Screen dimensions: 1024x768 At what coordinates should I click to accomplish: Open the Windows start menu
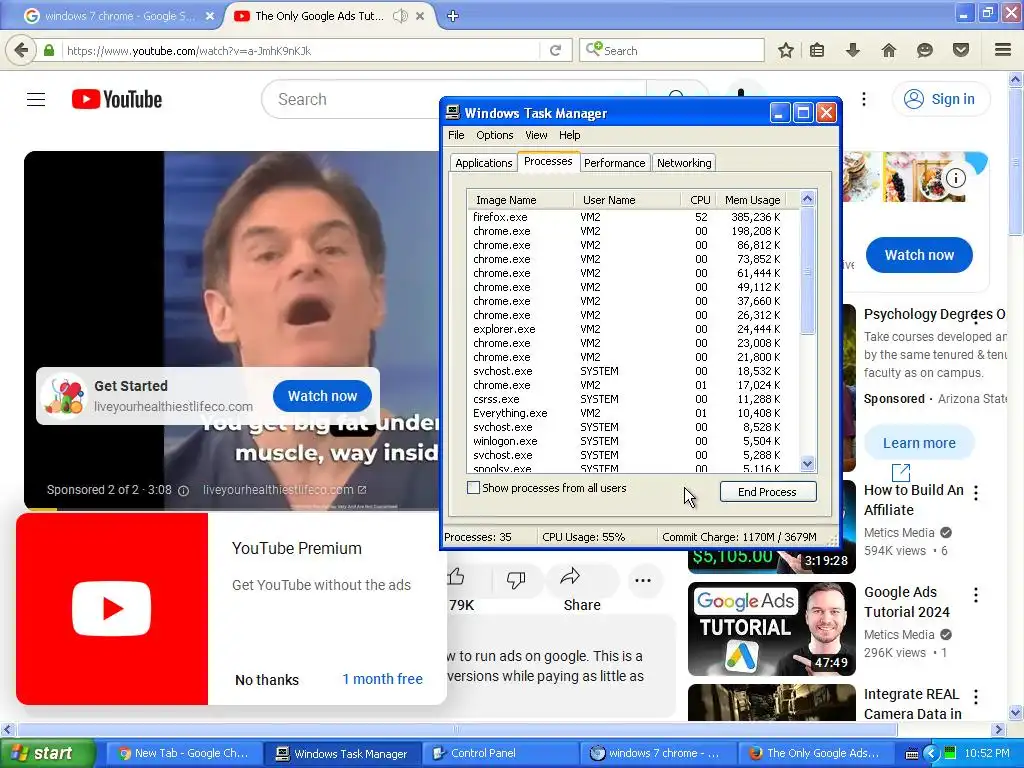48,753
